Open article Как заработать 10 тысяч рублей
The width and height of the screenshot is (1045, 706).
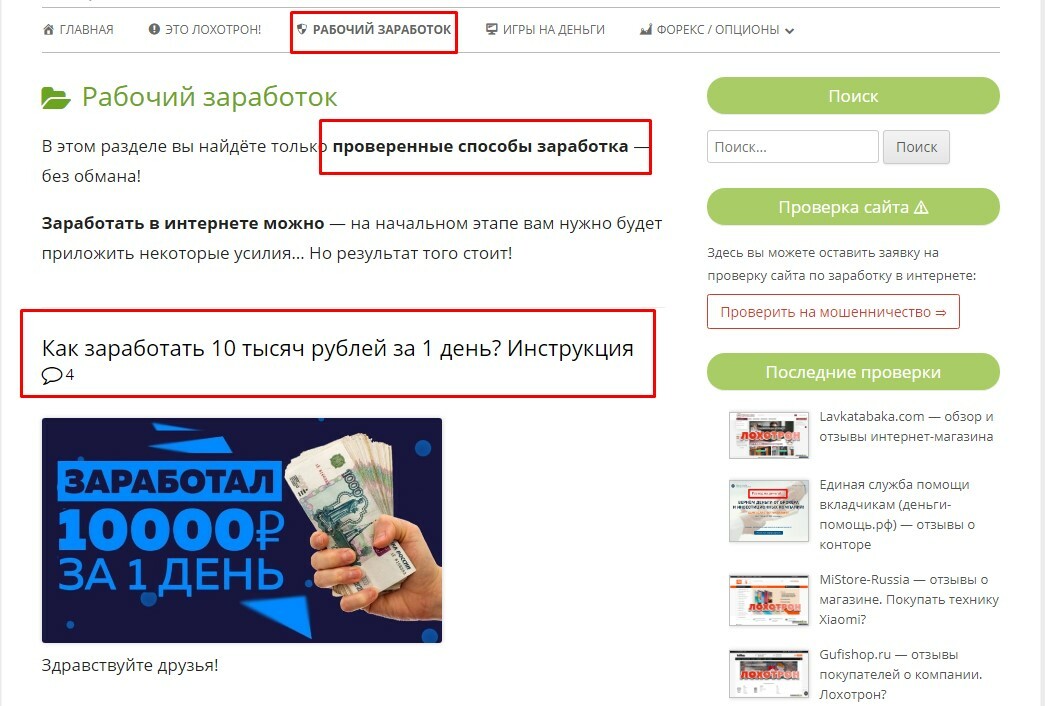tap(337, 348)
